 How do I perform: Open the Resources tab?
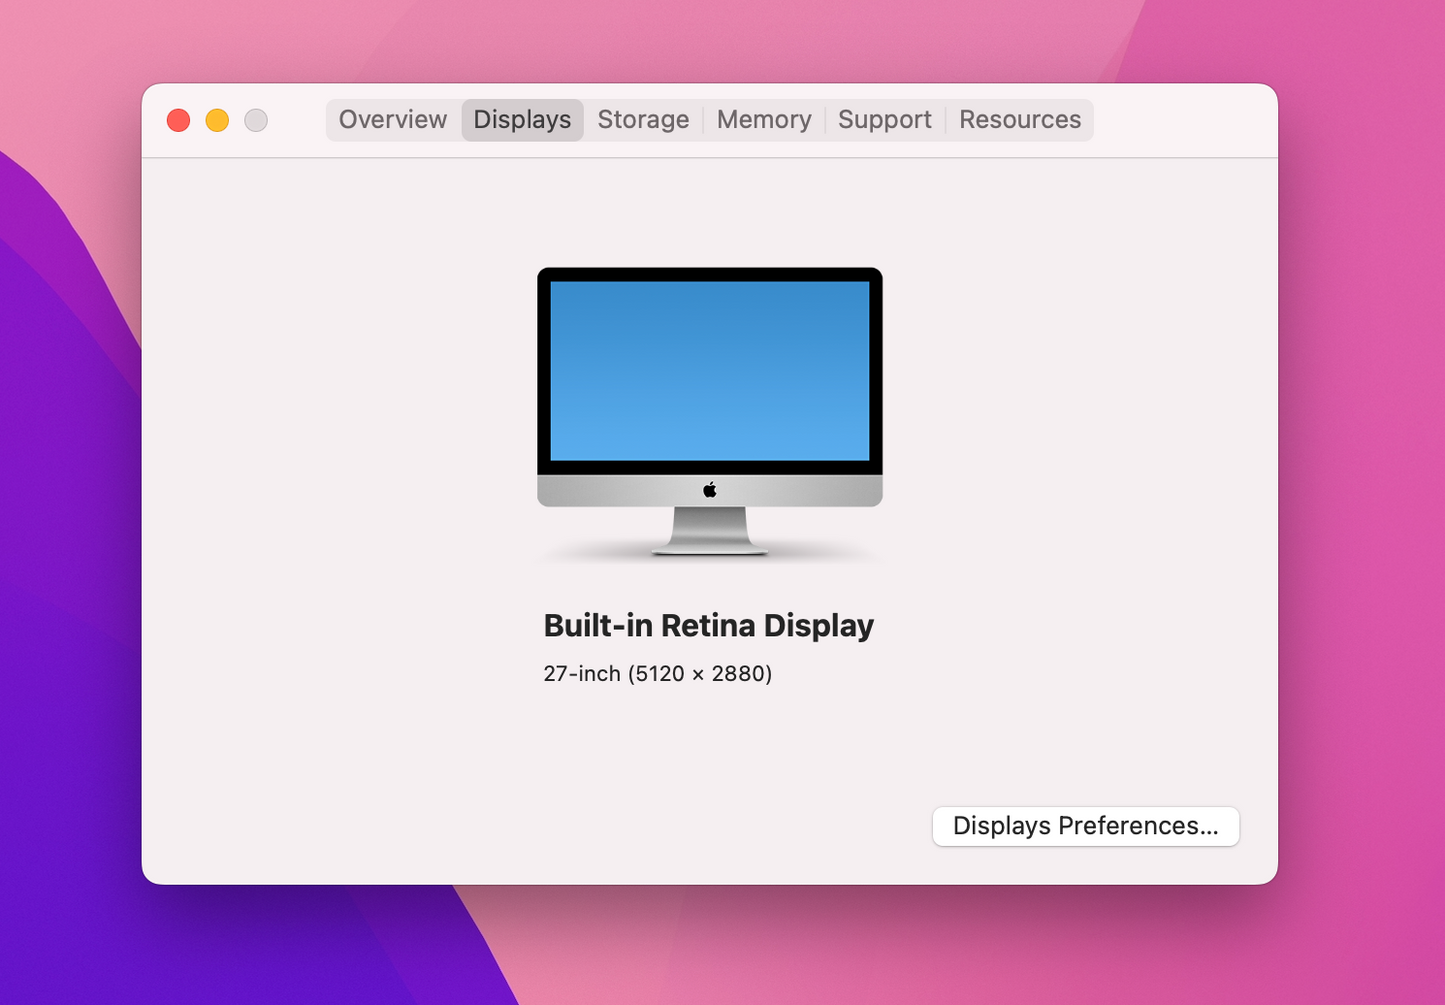1020,119
